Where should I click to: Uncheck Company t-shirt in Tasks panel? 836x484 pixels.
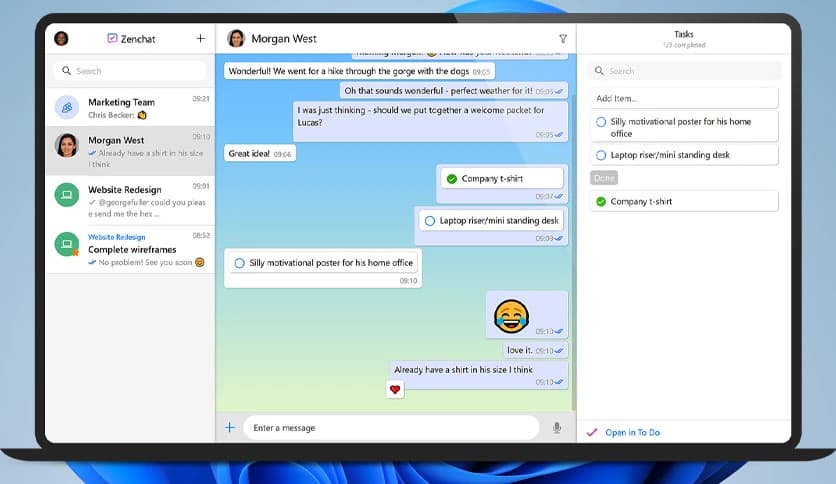[601, 201]
